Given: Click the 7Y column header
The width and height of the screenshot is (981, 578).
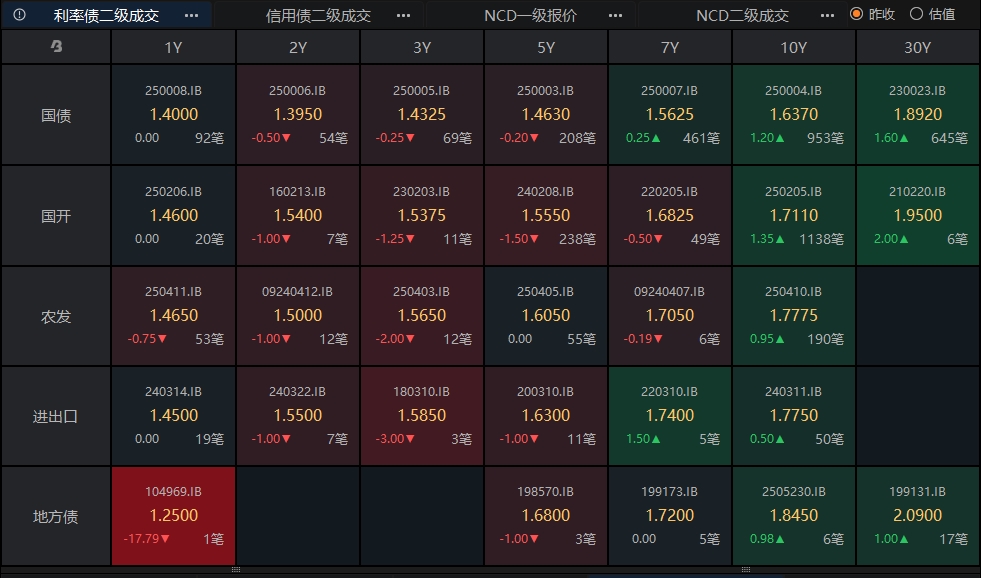Looking at the screenshot, I should 669,48.
